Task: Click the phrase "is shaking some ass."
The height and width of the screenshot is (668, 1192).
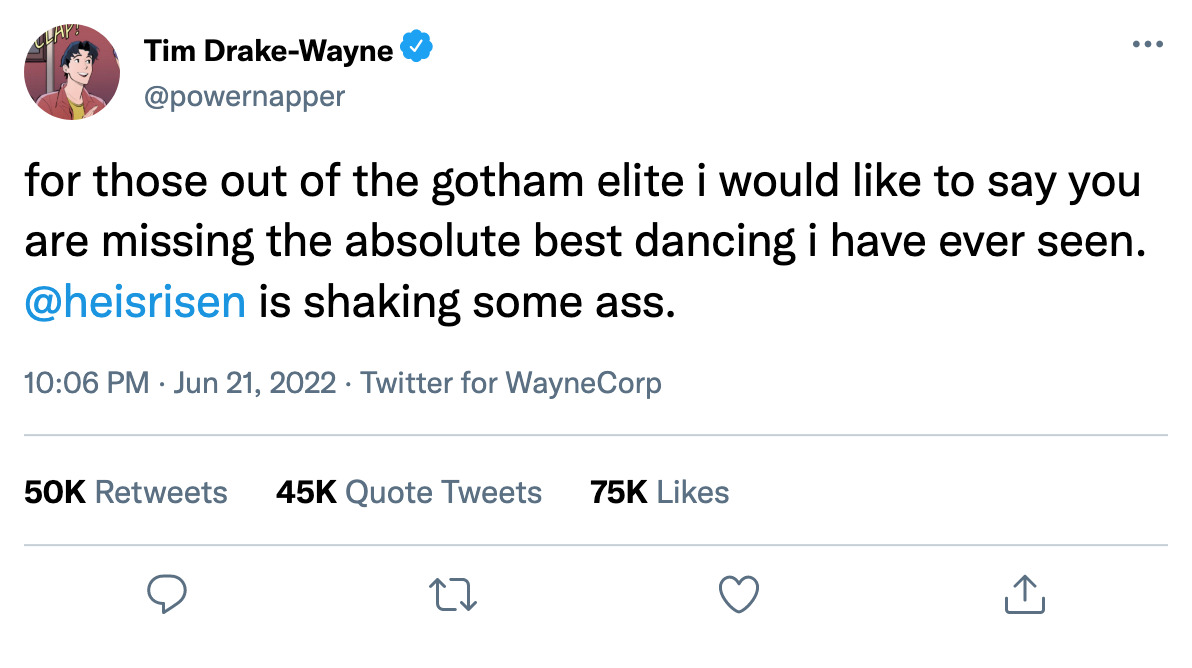Action: click(x=463, y=300)
